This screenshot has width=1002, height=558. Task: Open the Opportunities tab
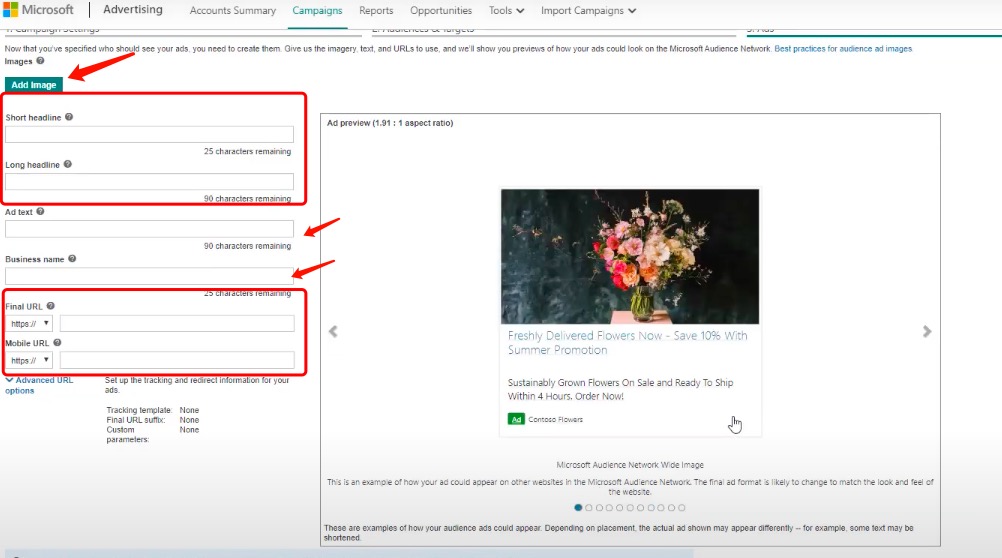pyautogui.click(x=441, y=10)
